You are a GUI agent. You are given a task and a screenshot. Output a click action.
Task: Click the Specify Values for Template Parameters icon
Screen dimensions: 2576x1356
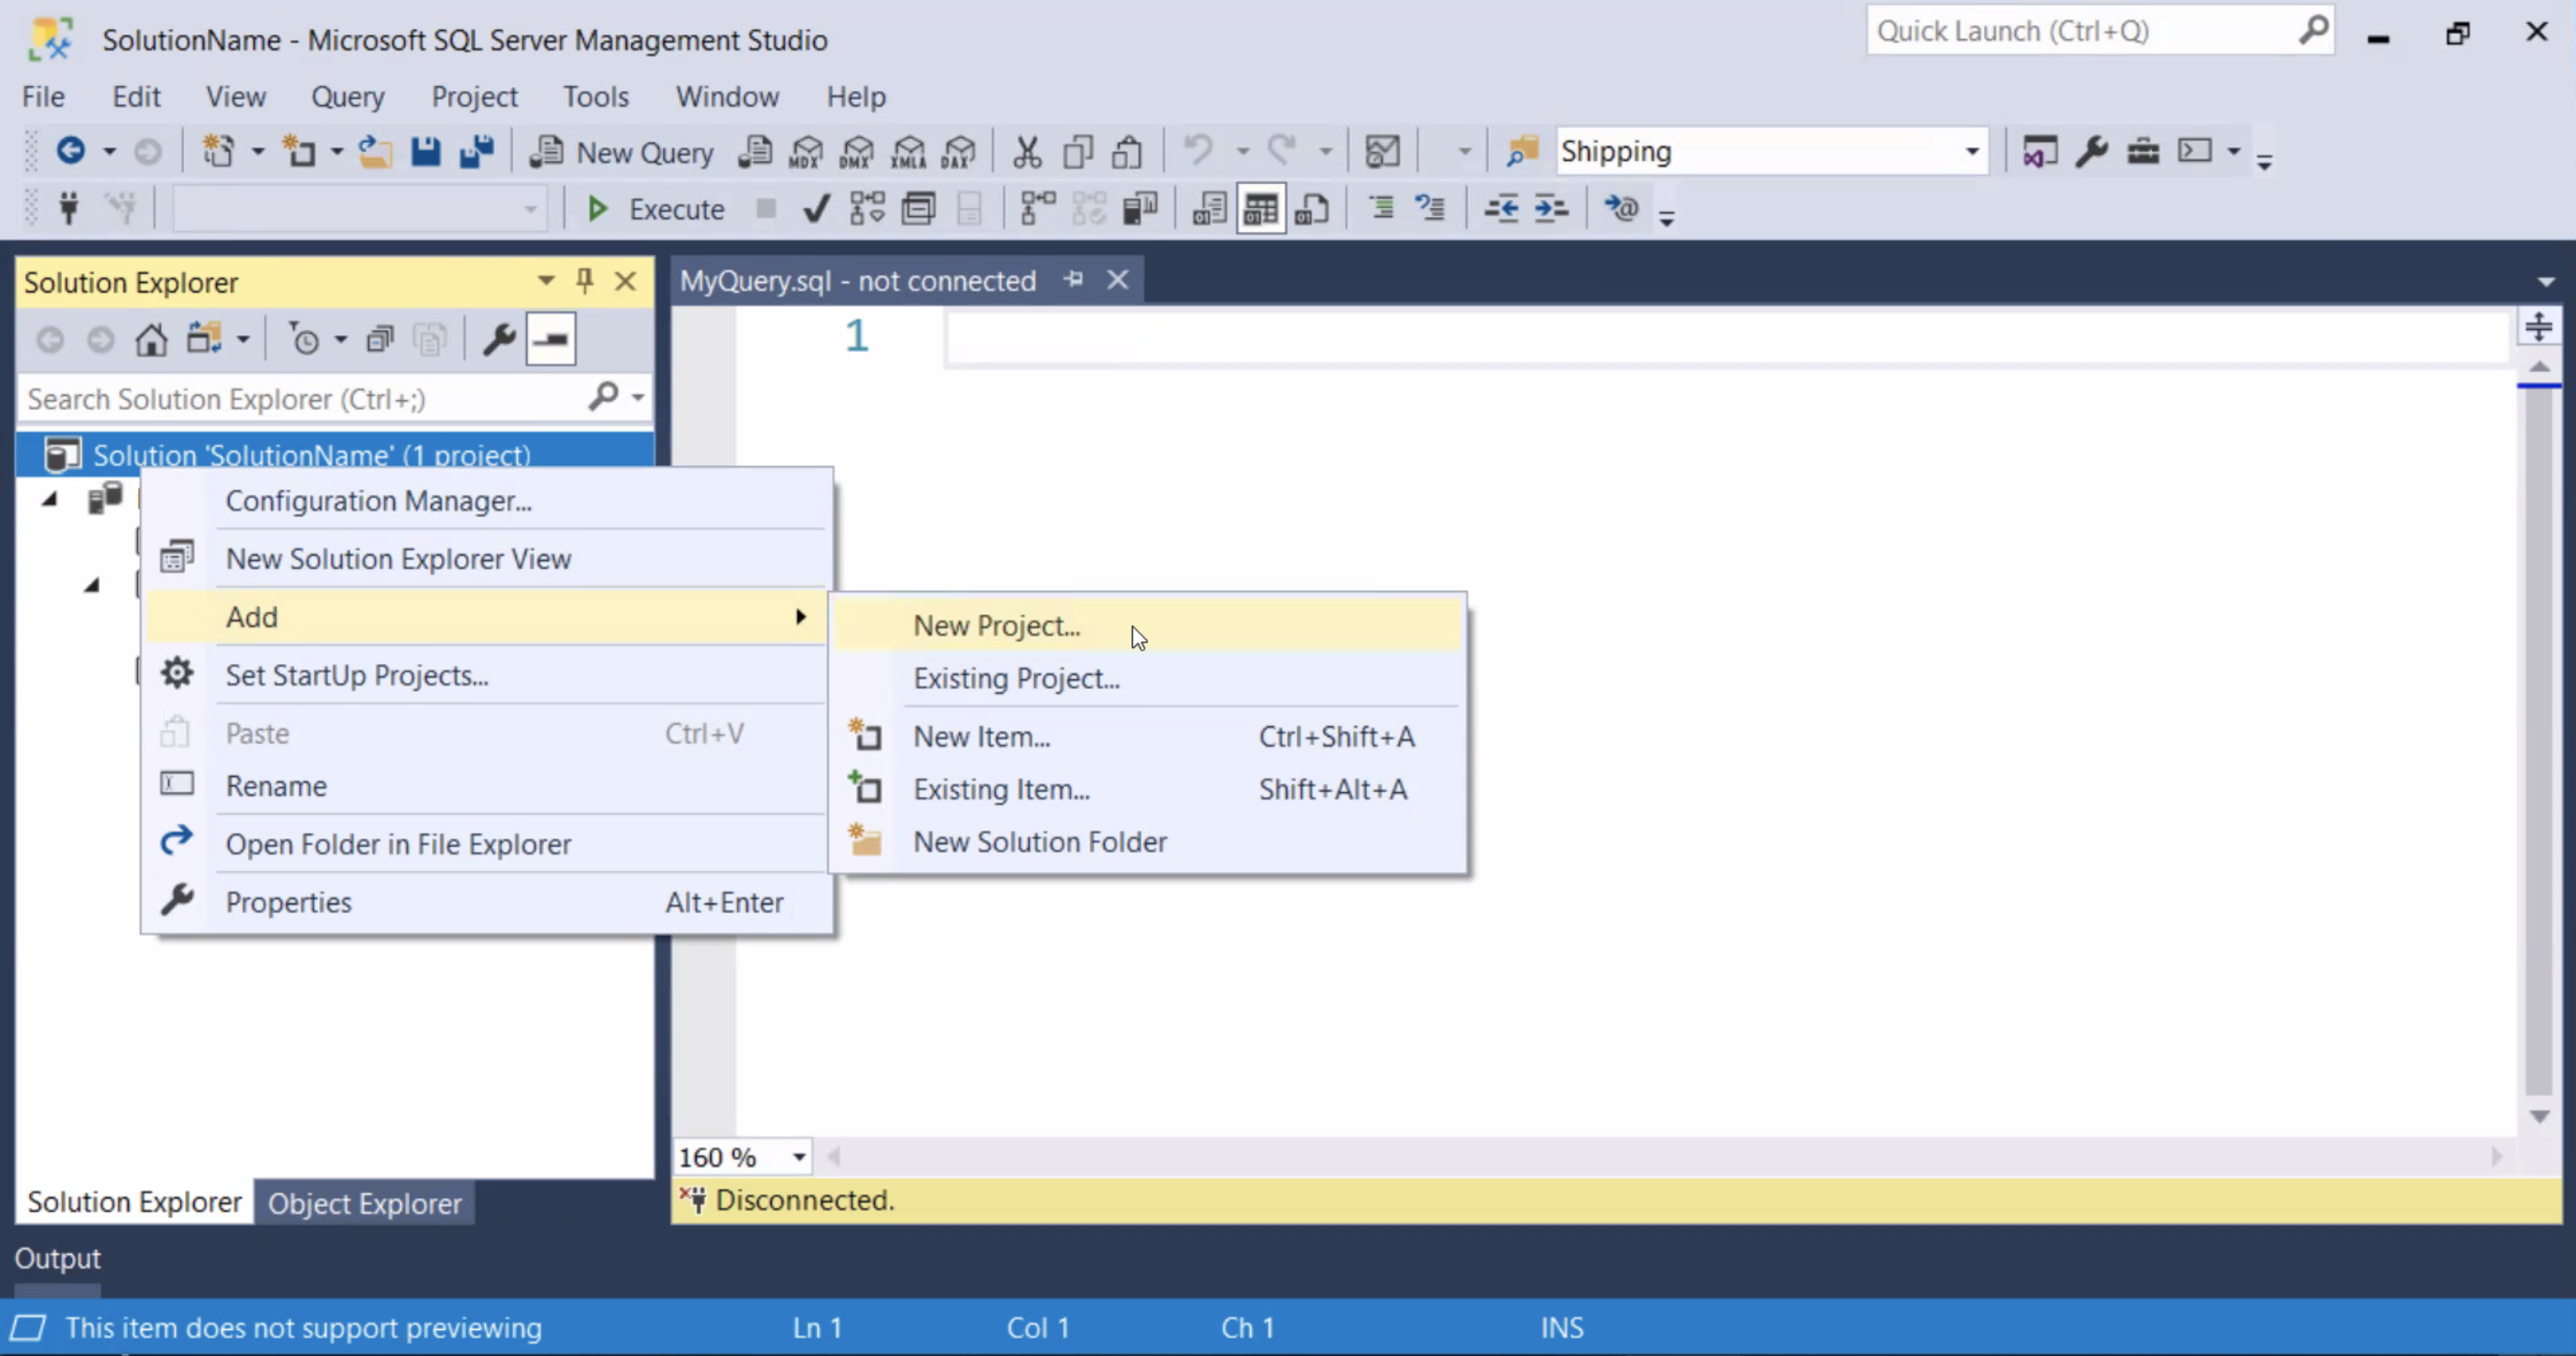click(1621, 208)
